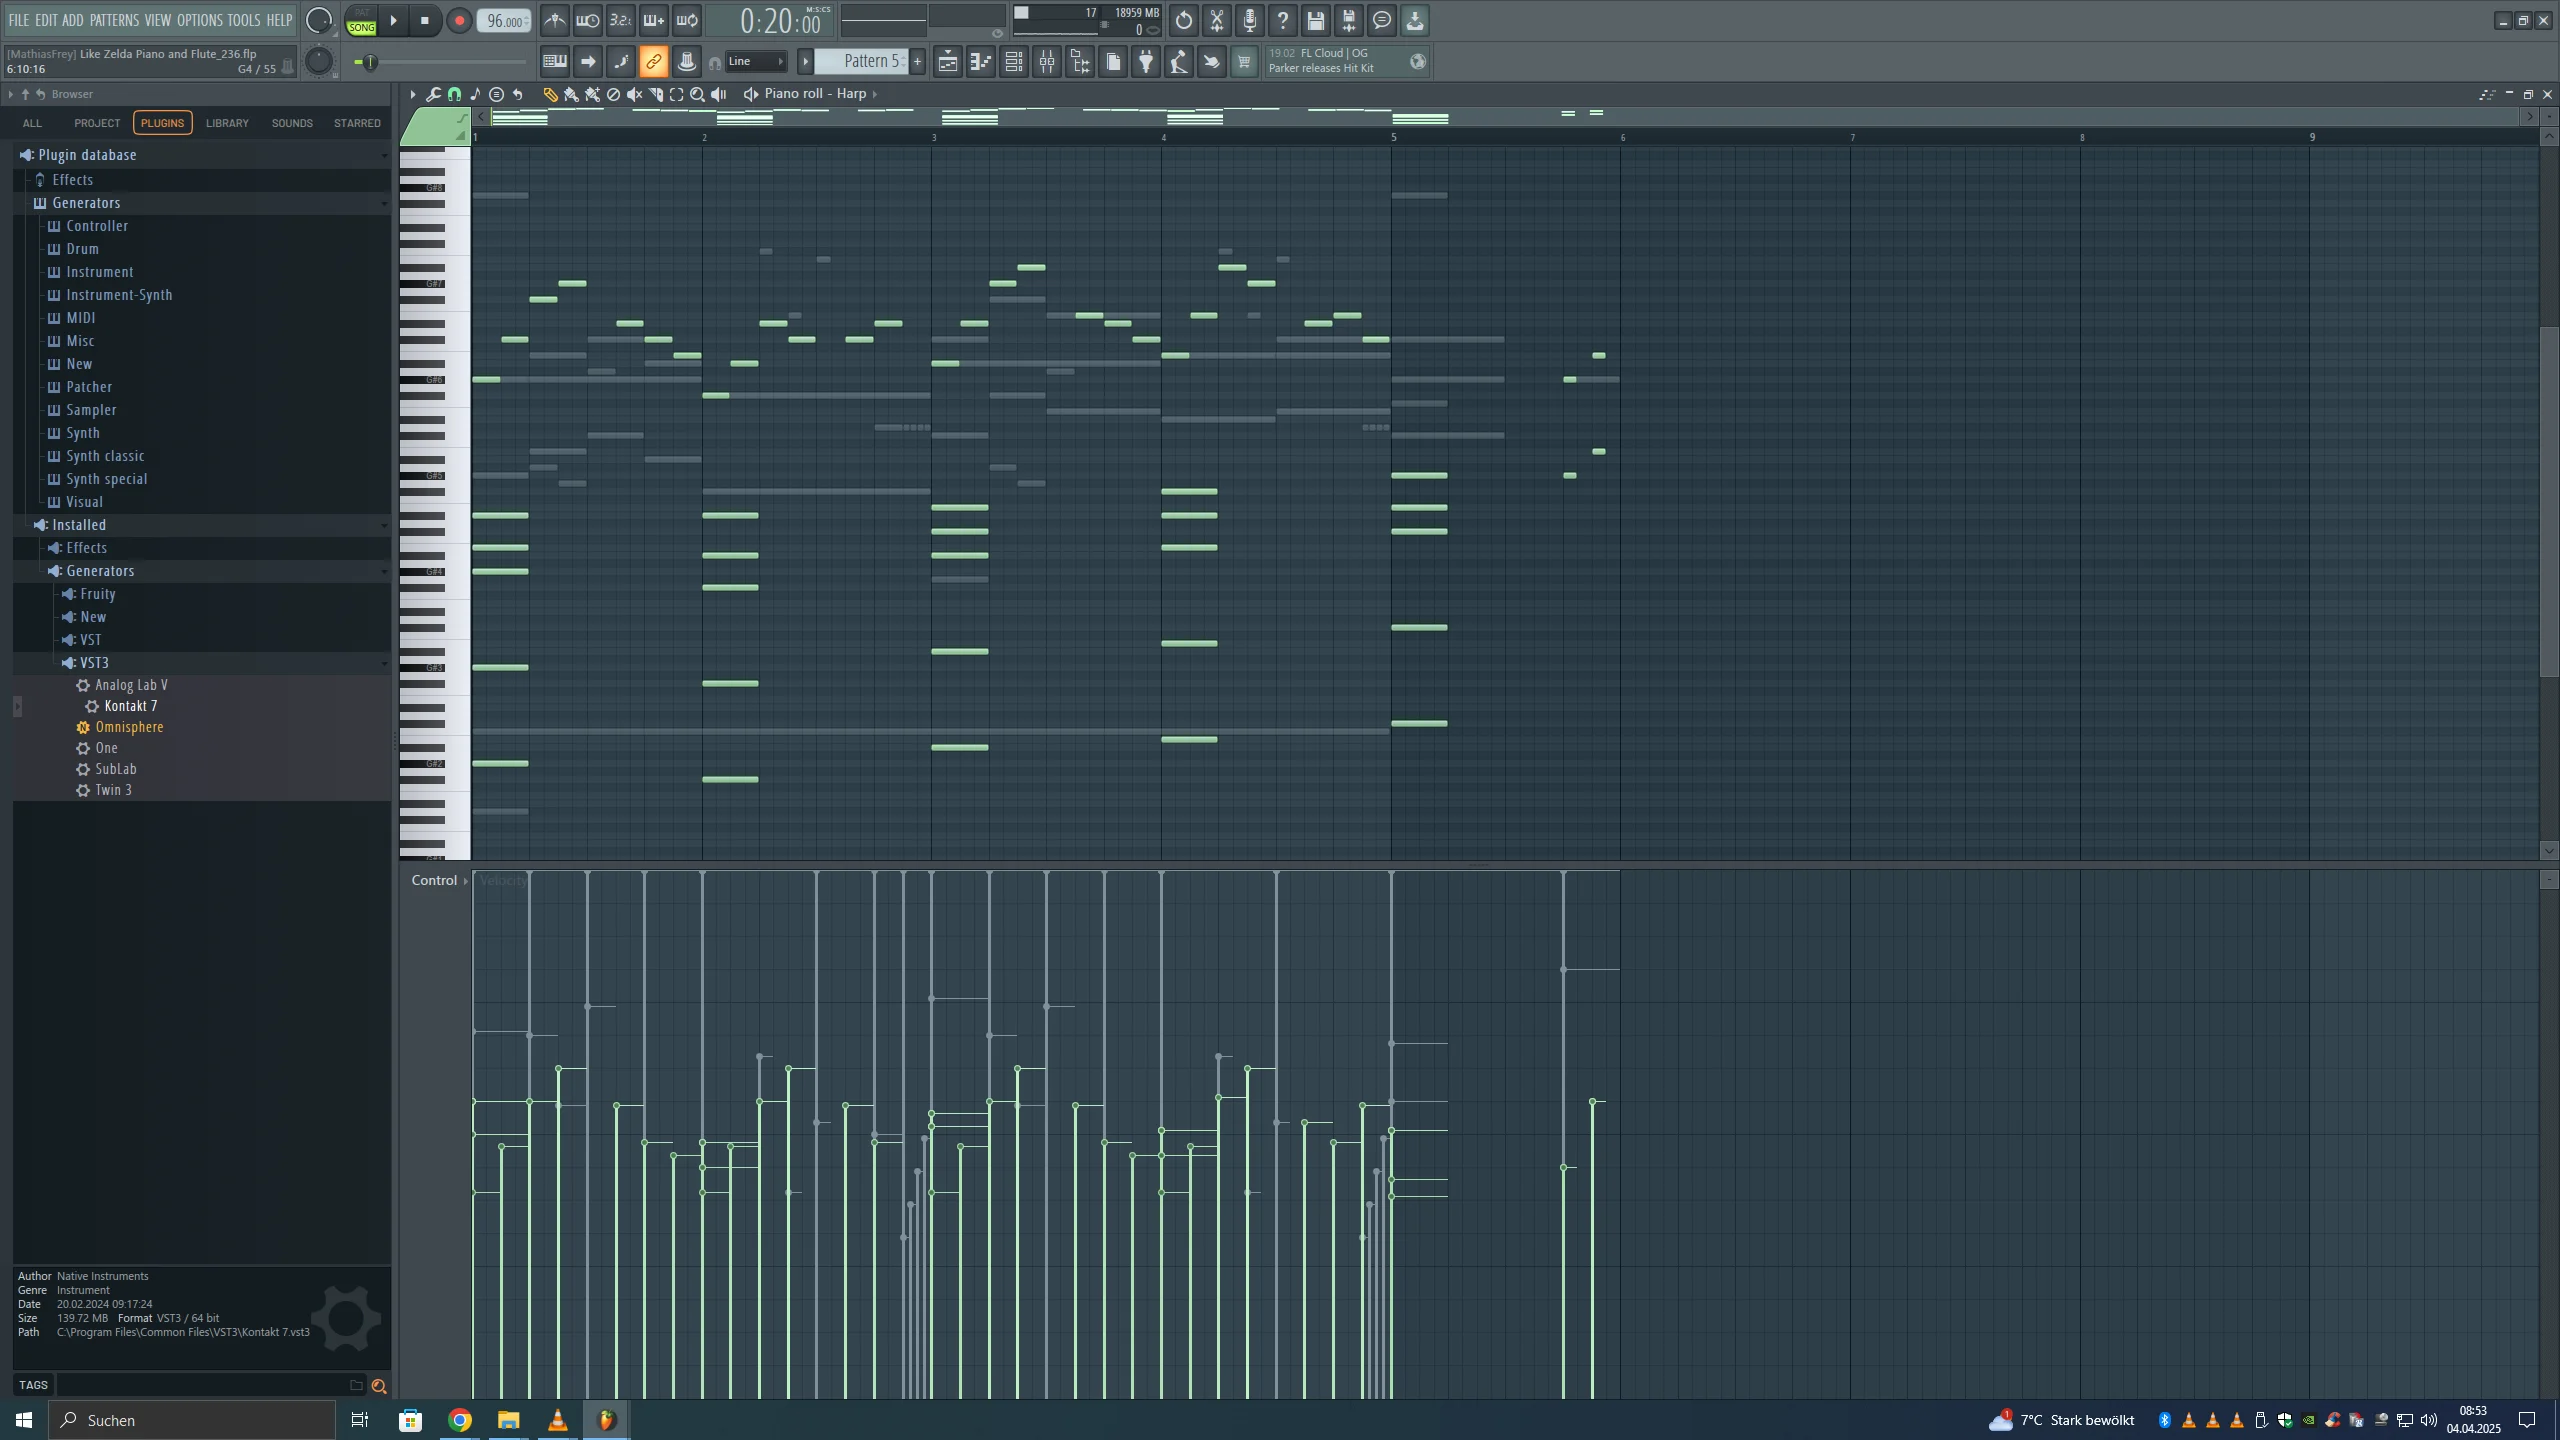This screenshot has width=2560, height=1440.
Task: Click the export render icon
Action: (x=1349, y=20)
